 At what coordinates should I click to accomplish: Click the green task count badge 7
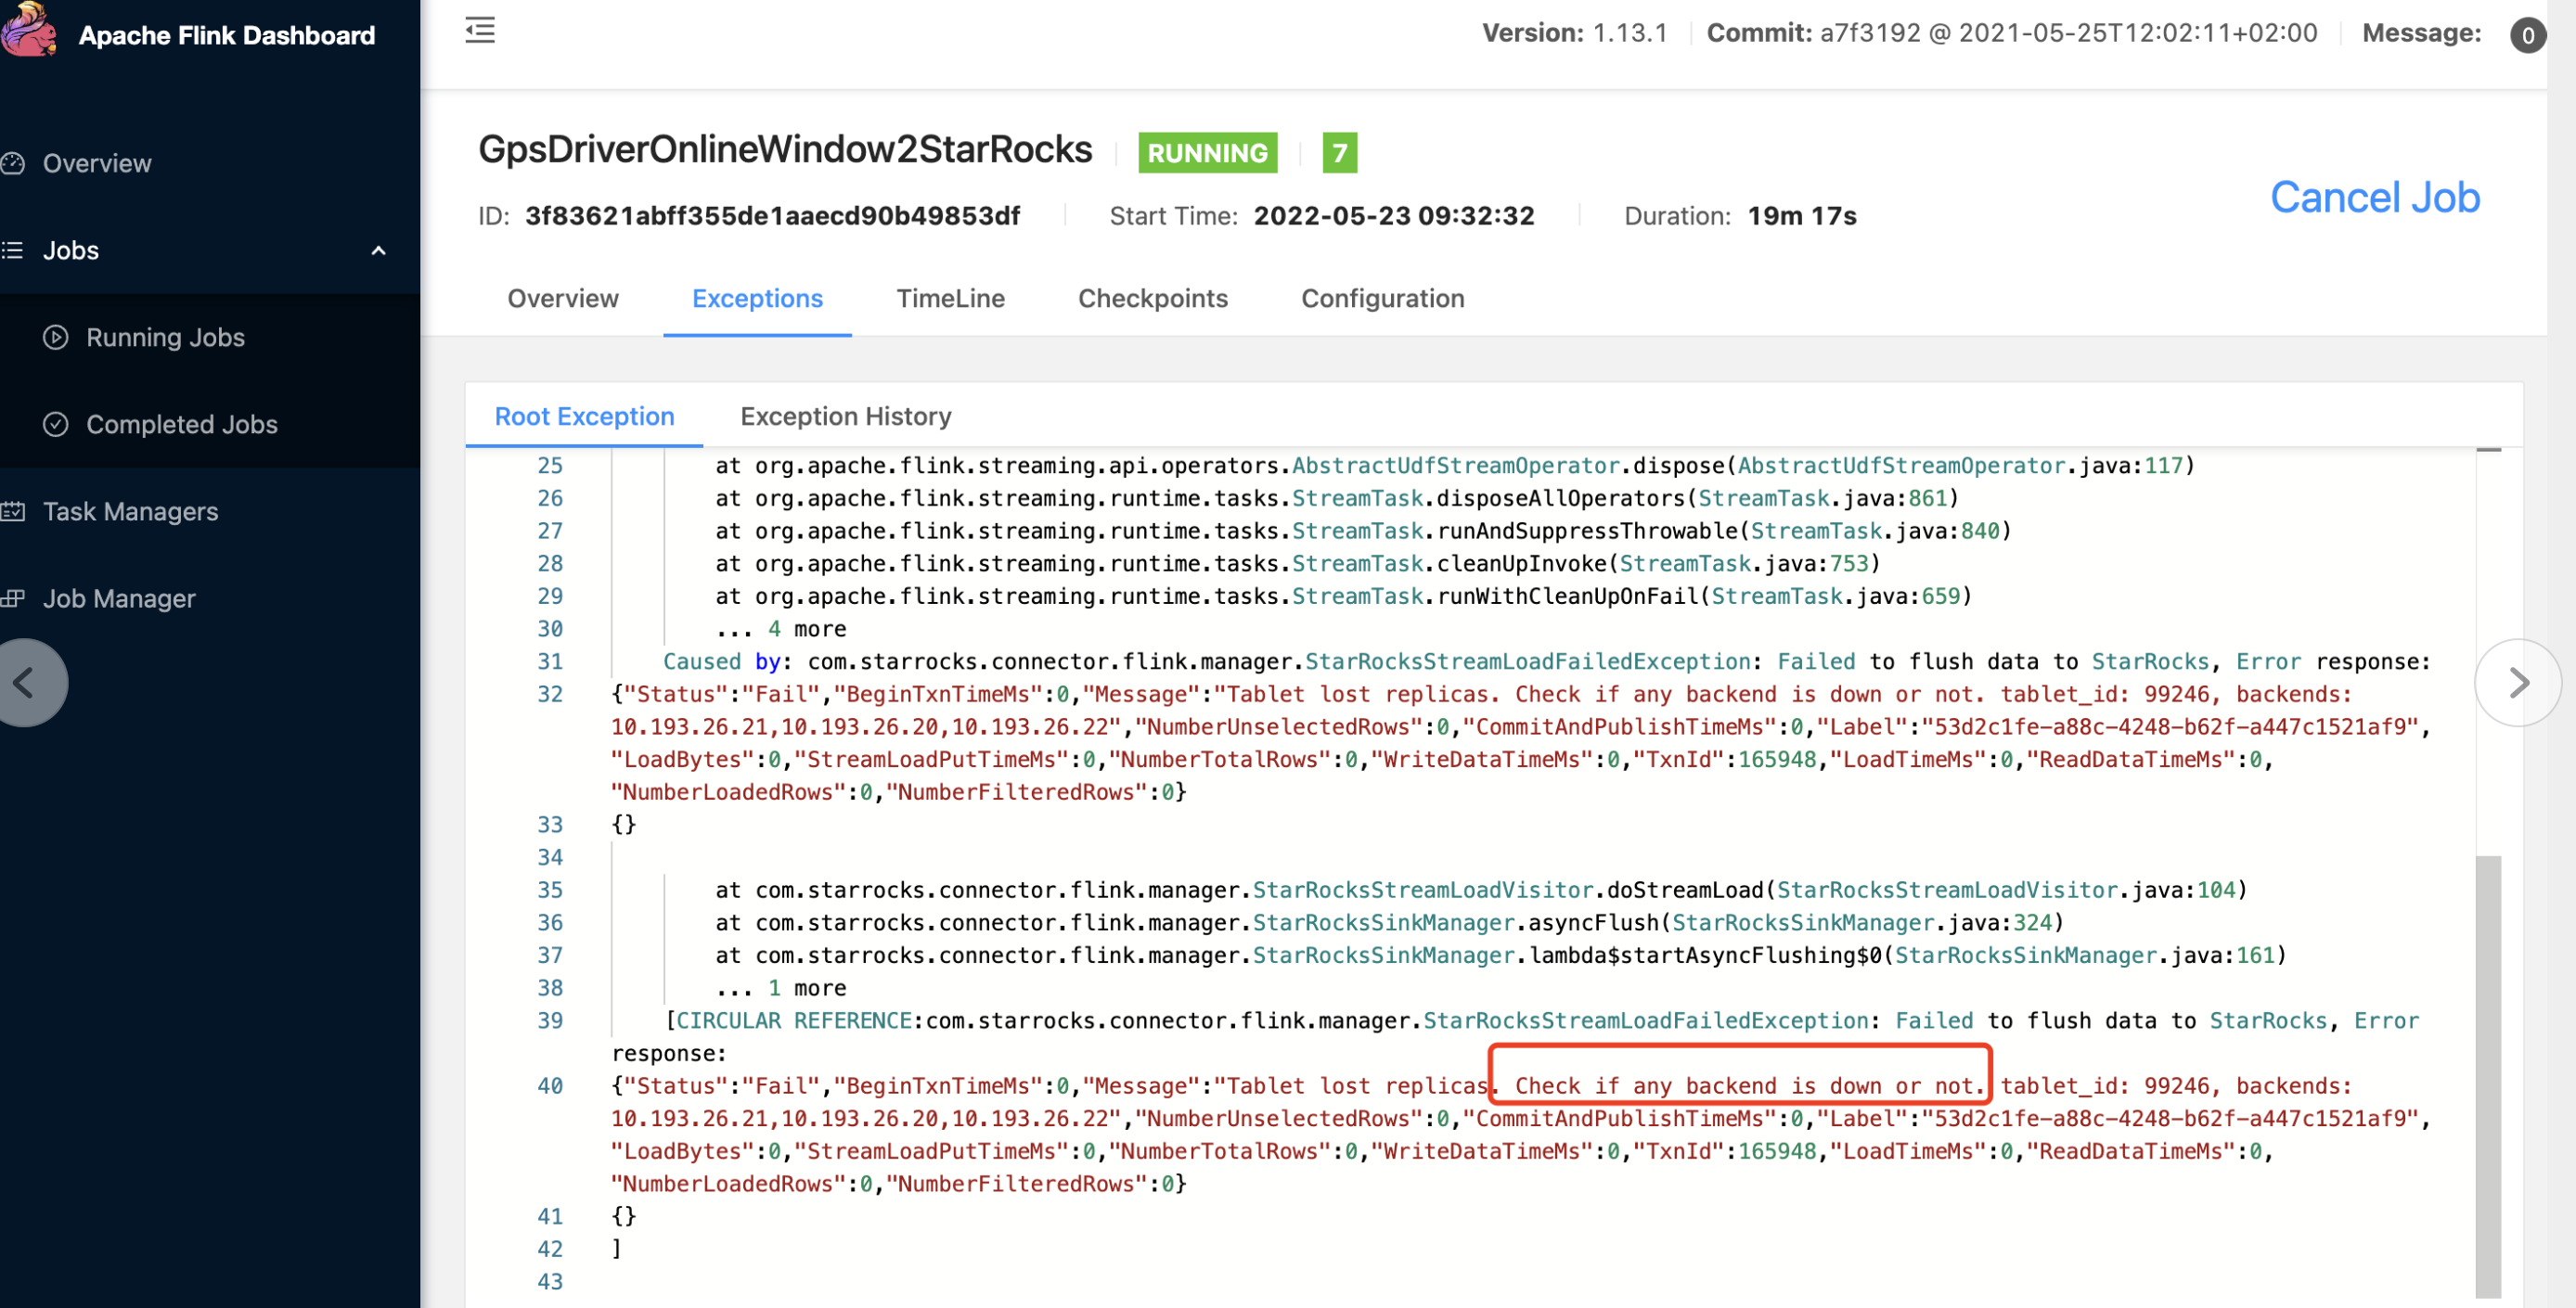[1339, 153]
